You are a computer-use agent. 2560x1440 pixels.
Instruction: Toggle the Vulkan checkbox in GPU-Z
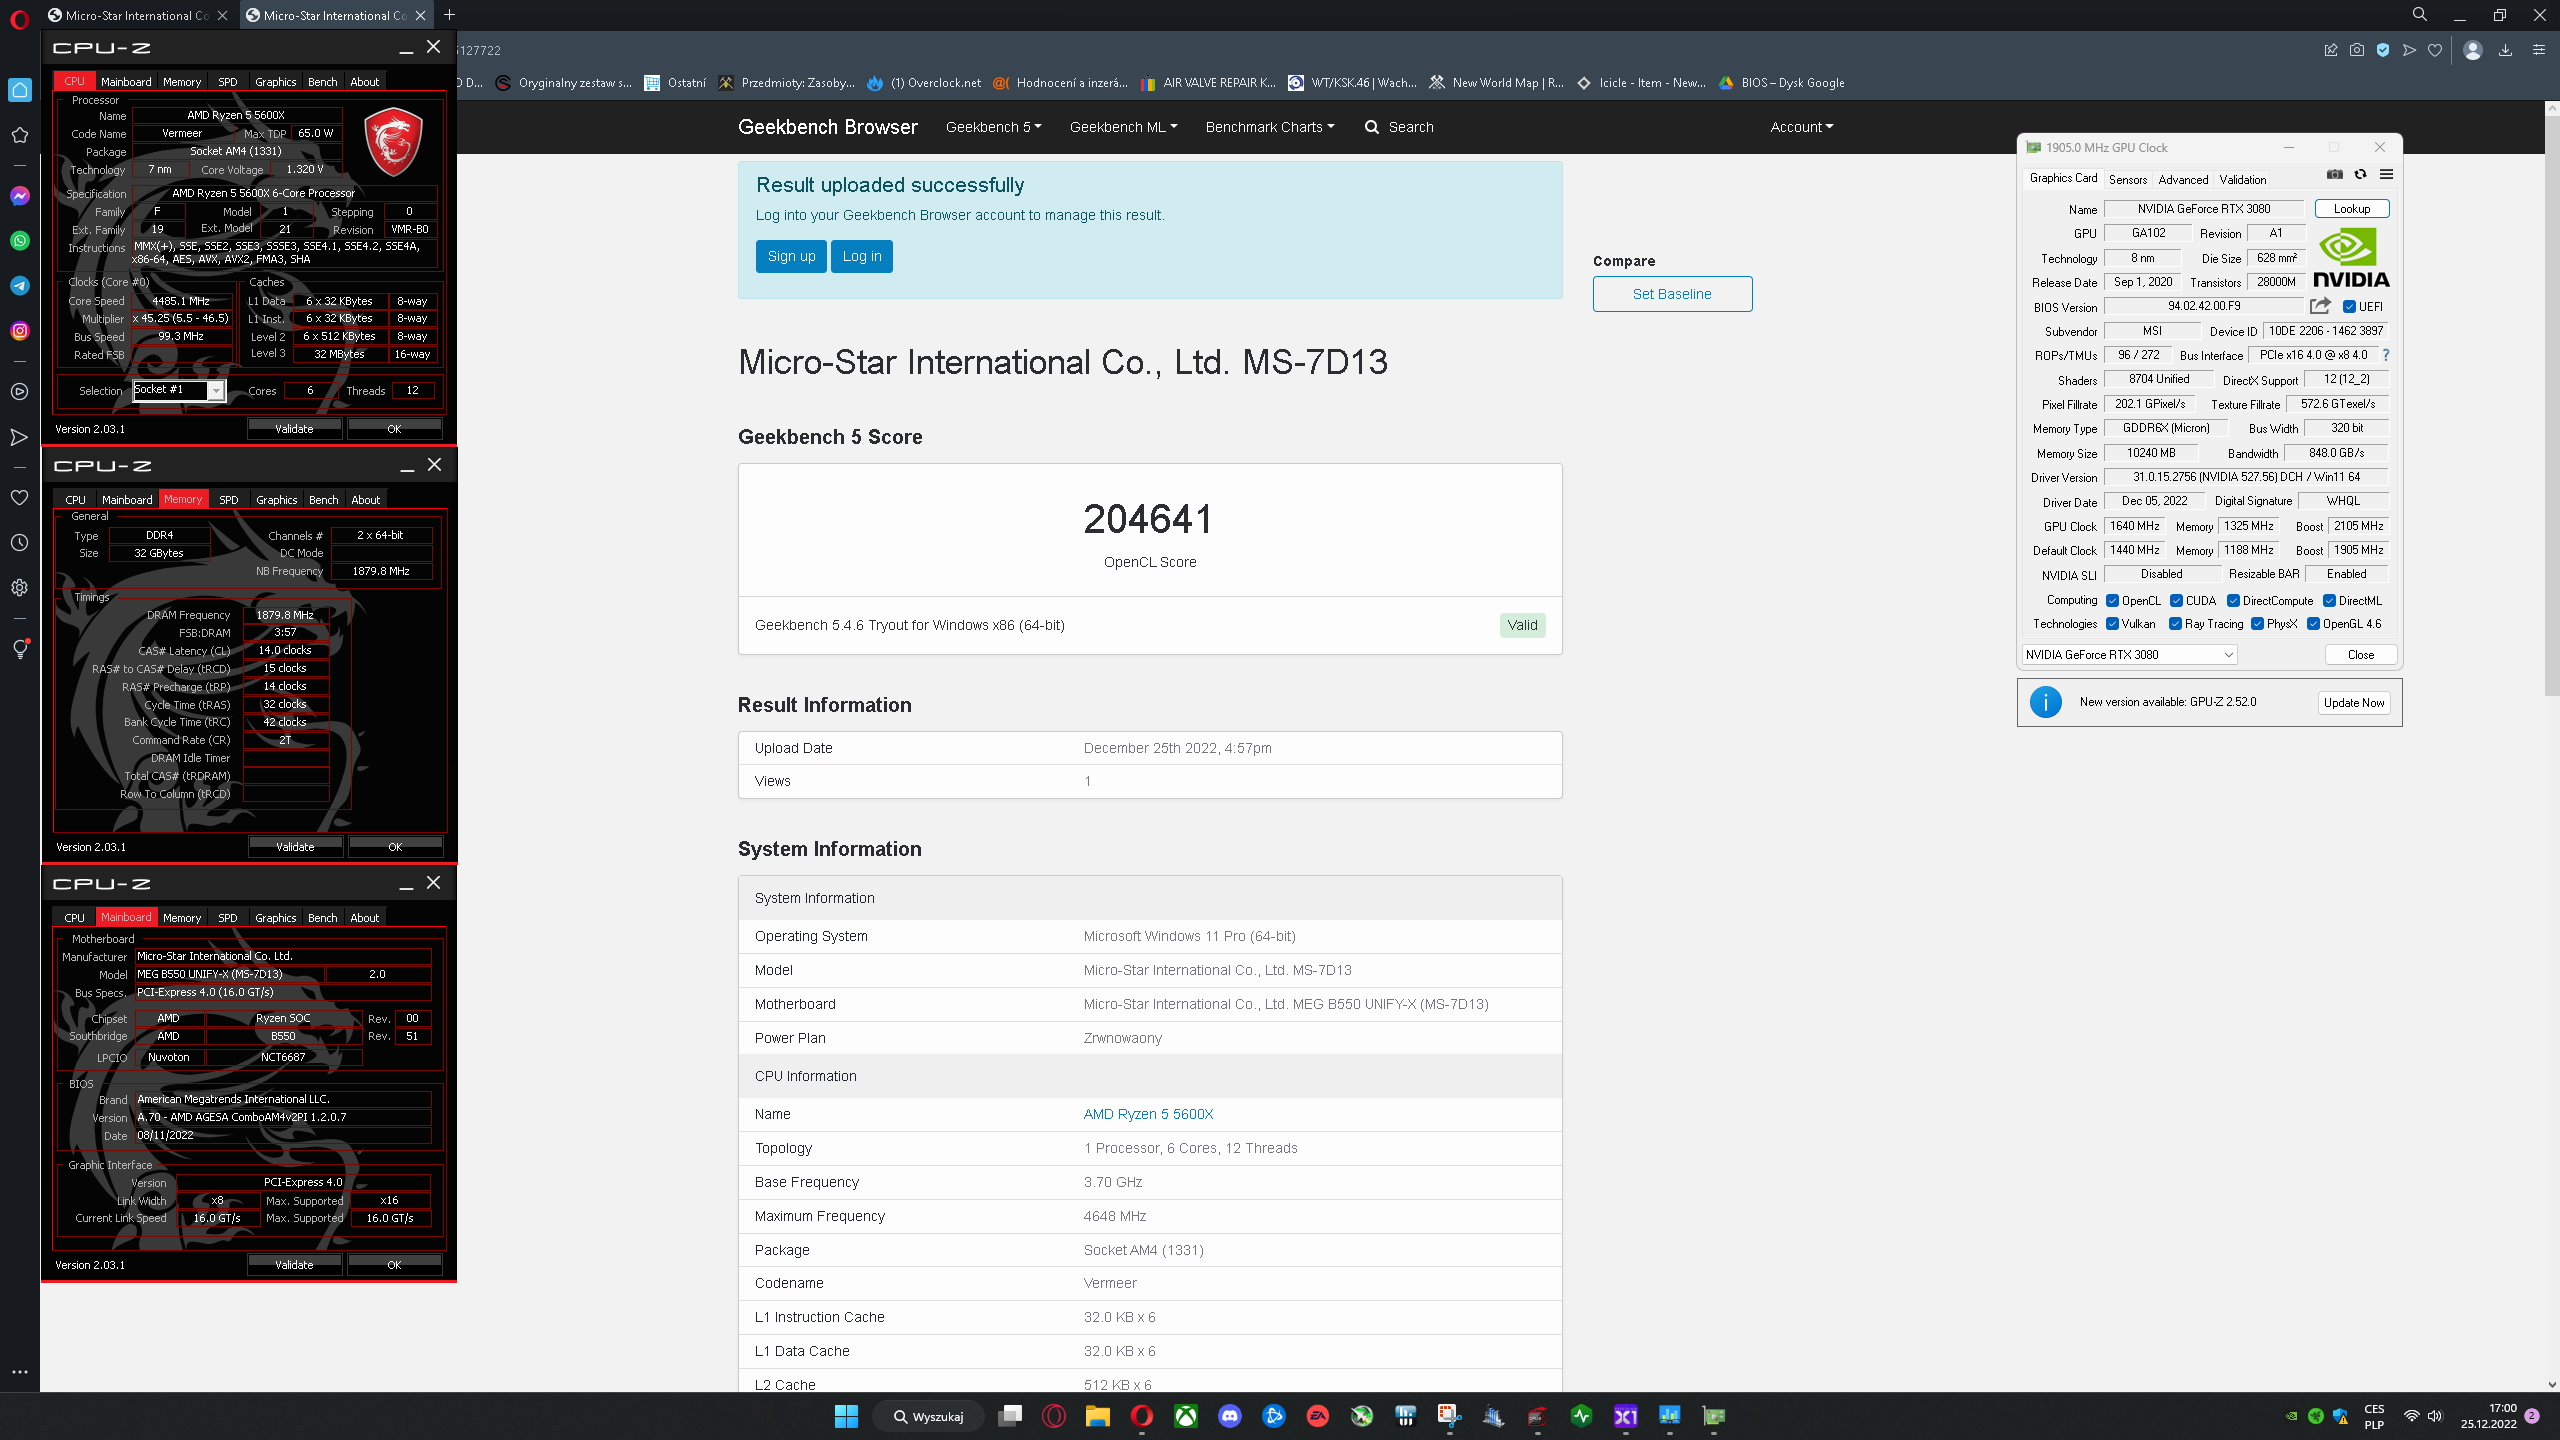click(x=2113, y=624)
